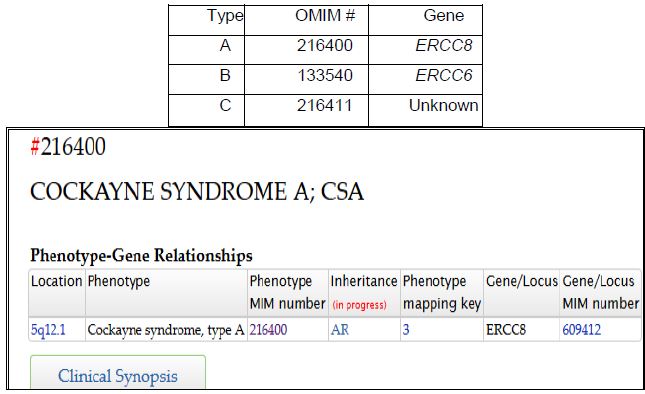Open phenotype MIM number 216400 link
The height and width of the screenshot is (394, 645).
click(x=268, y=330)
